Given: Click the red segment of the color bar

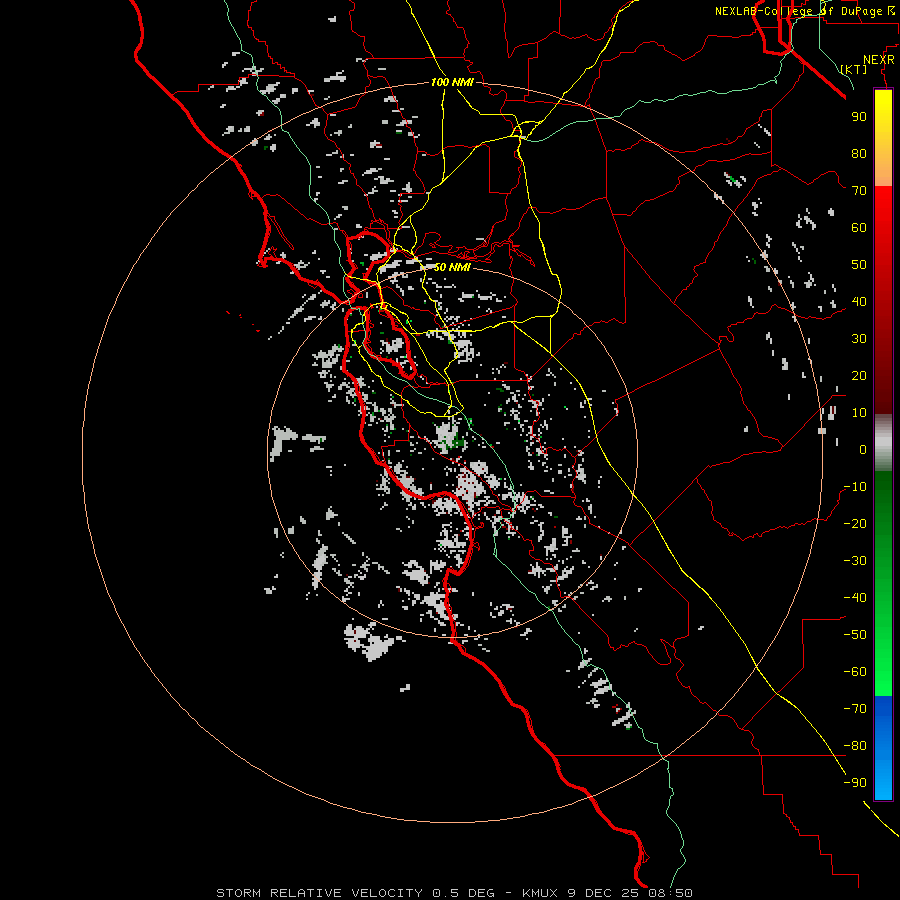Looking at the screenshot, I should 883,300.
